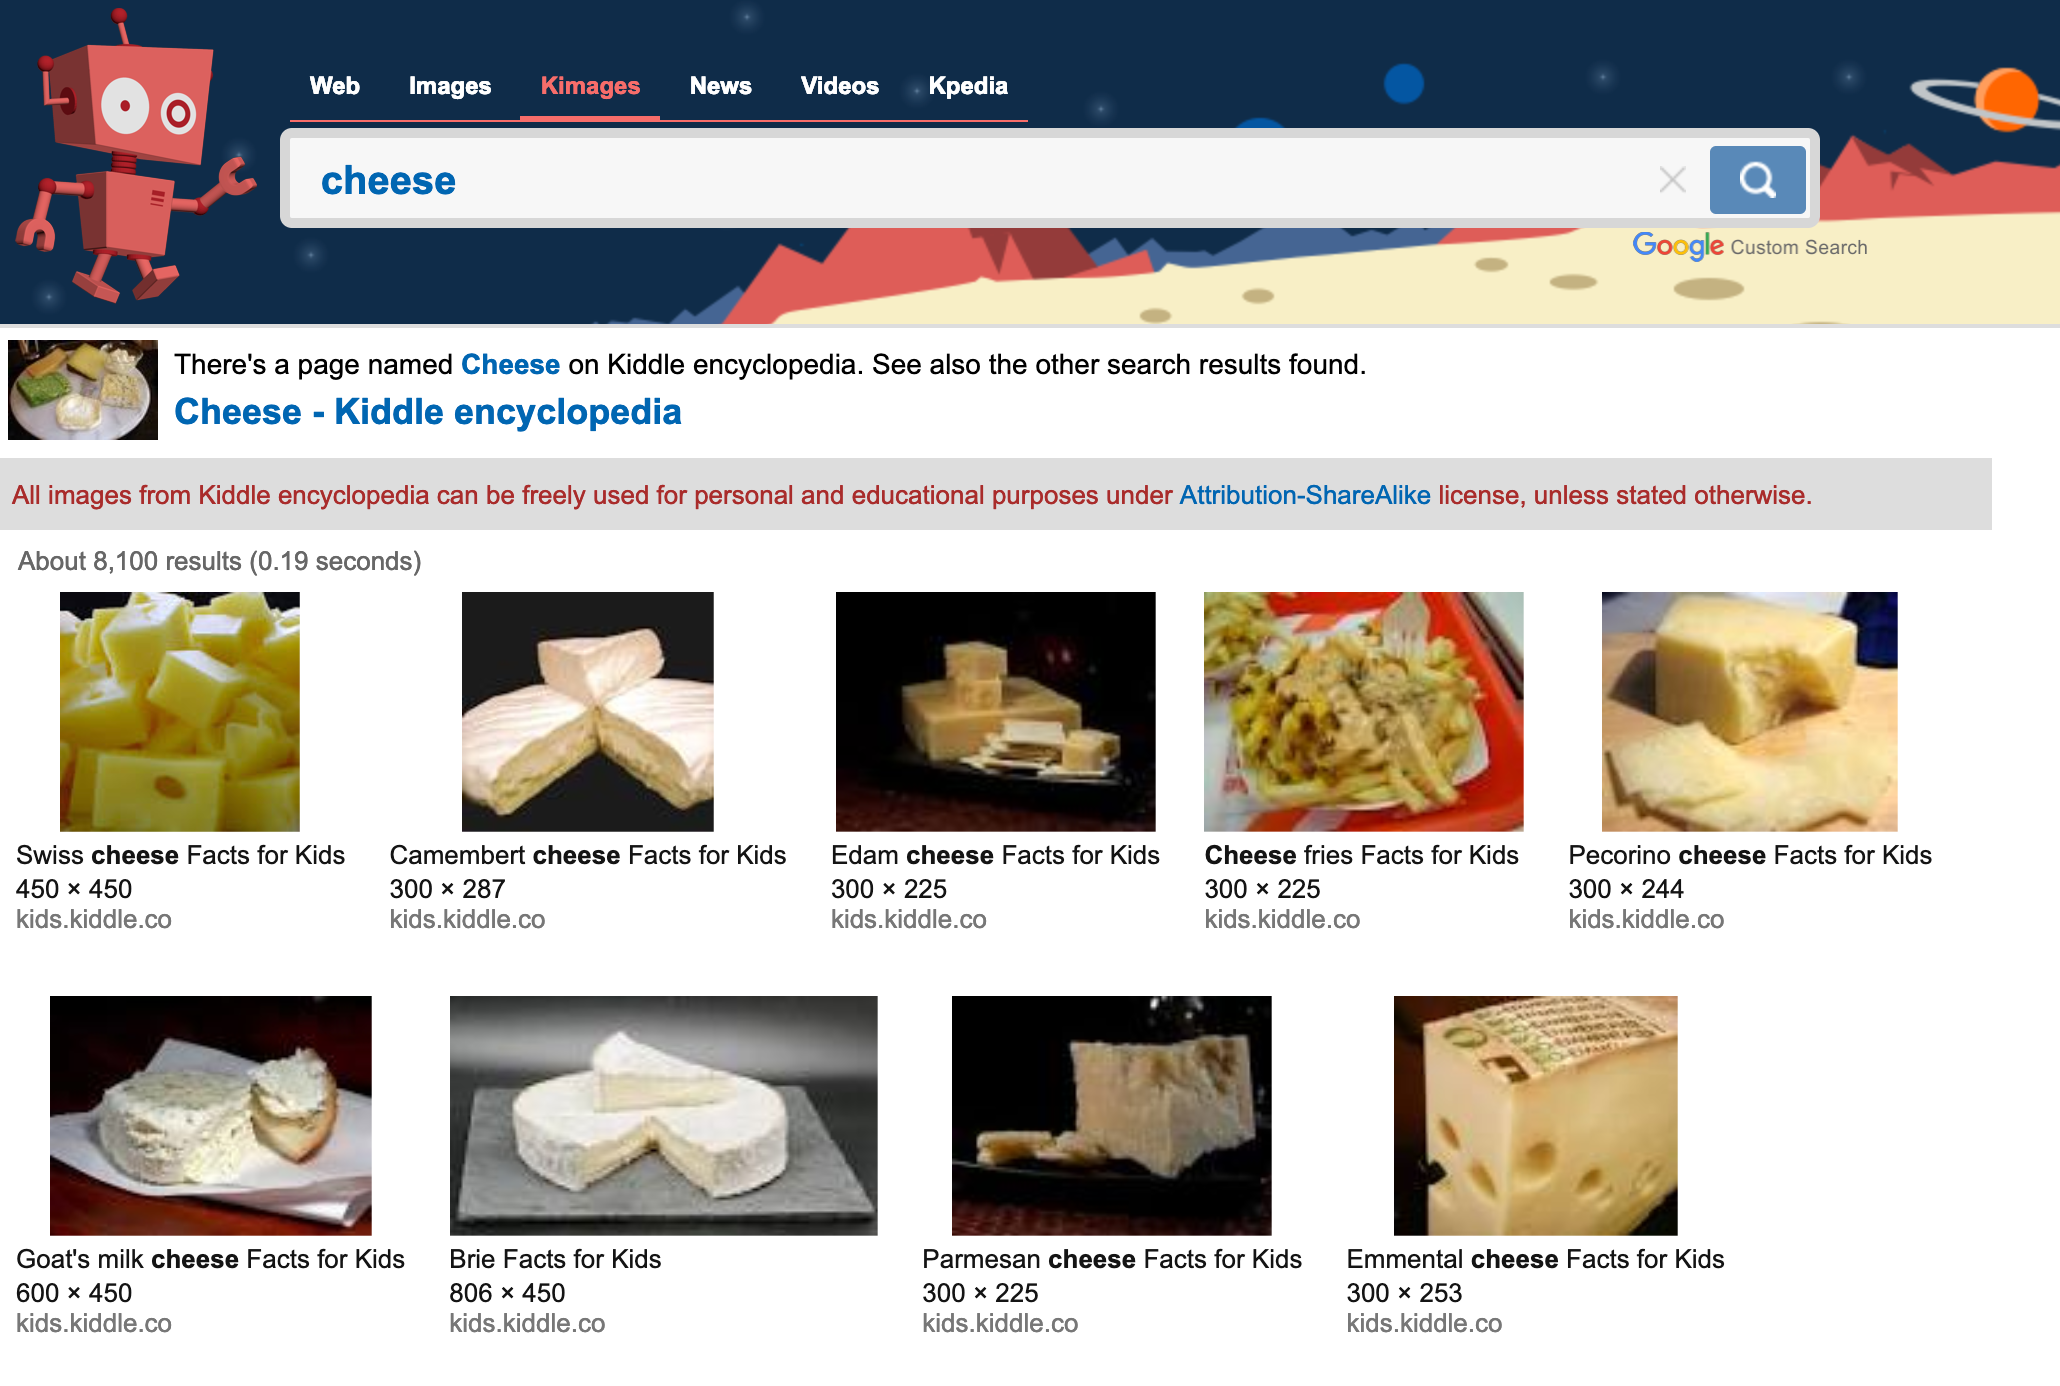The image size is (2060, 1386).
Task: Click in the cheese search input field
Action: [x=970, y=180]
